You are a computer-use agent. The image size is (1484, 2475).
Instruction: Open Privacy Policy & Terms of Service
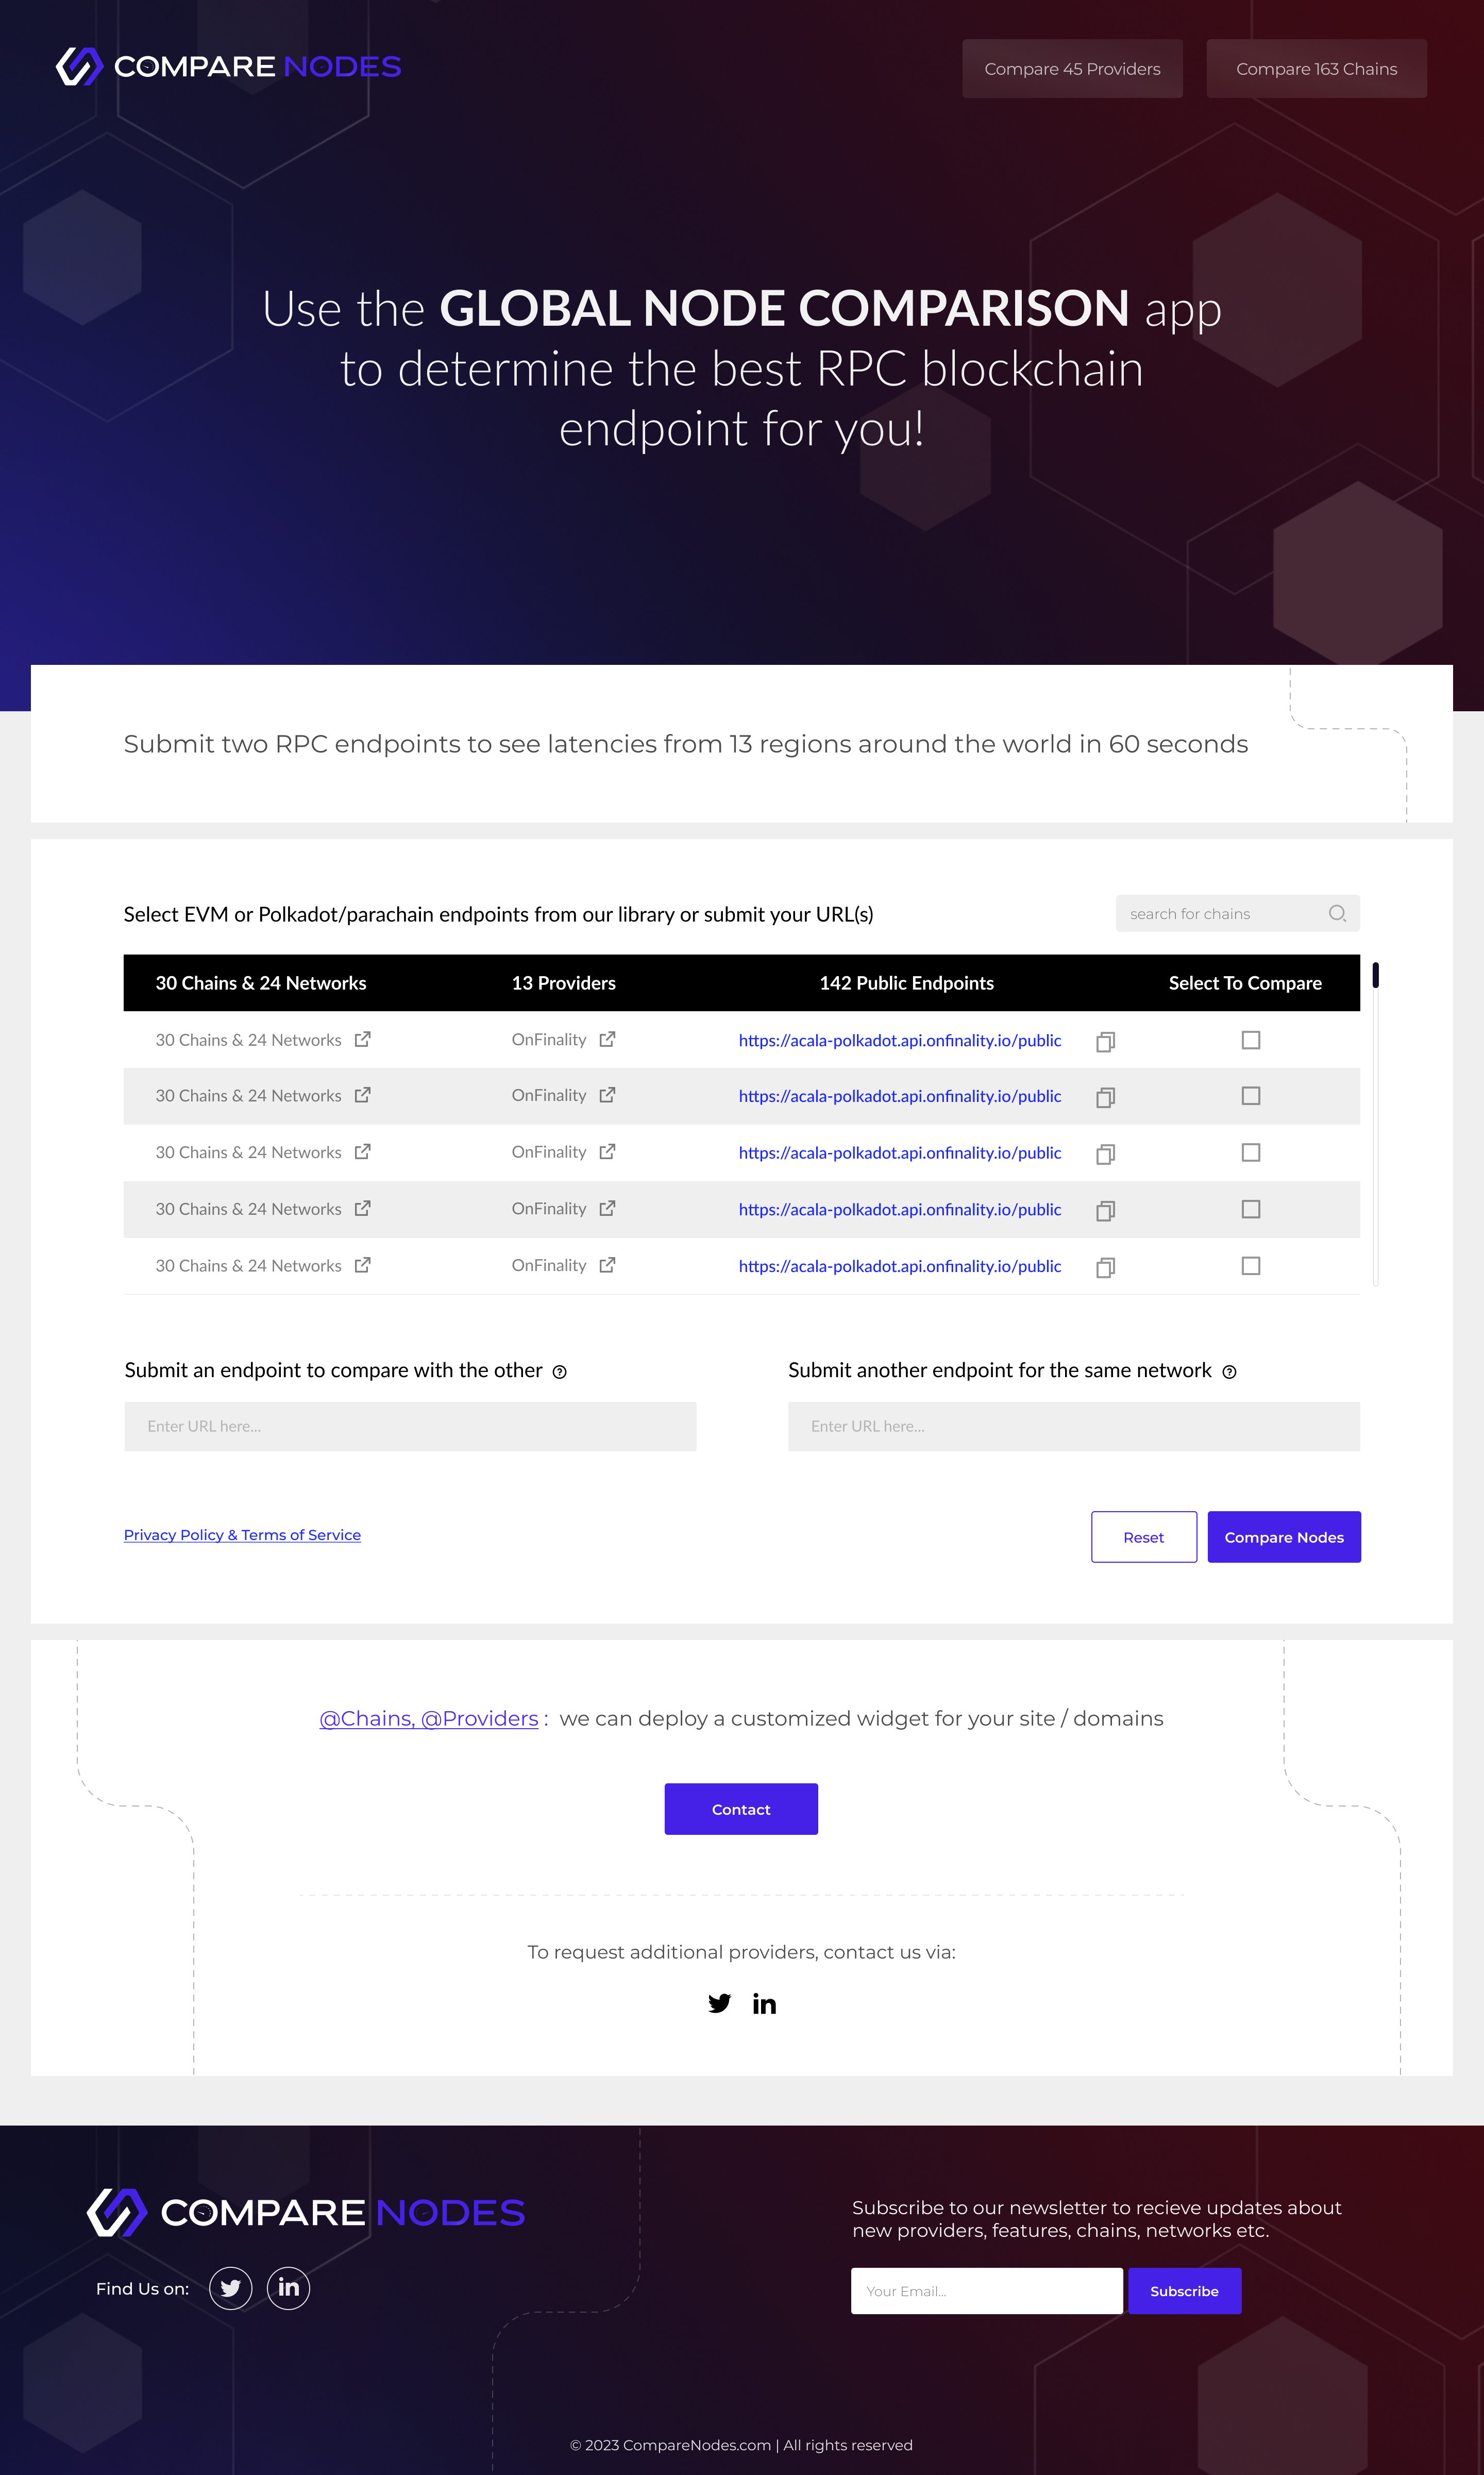[242, 1535]
